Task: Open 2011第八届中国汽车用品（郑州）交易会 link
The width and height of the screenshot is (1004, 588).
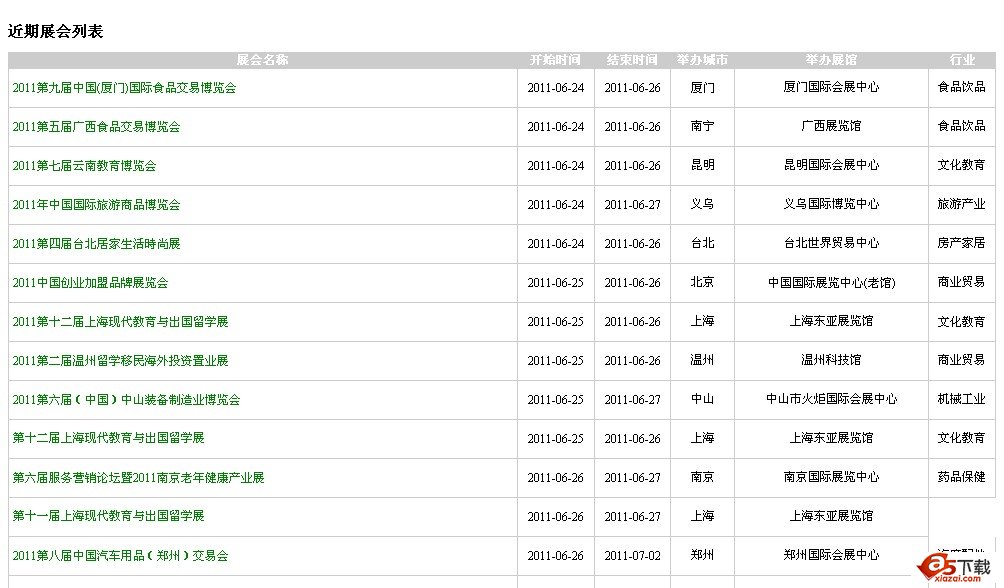Action: click(120, 556)
